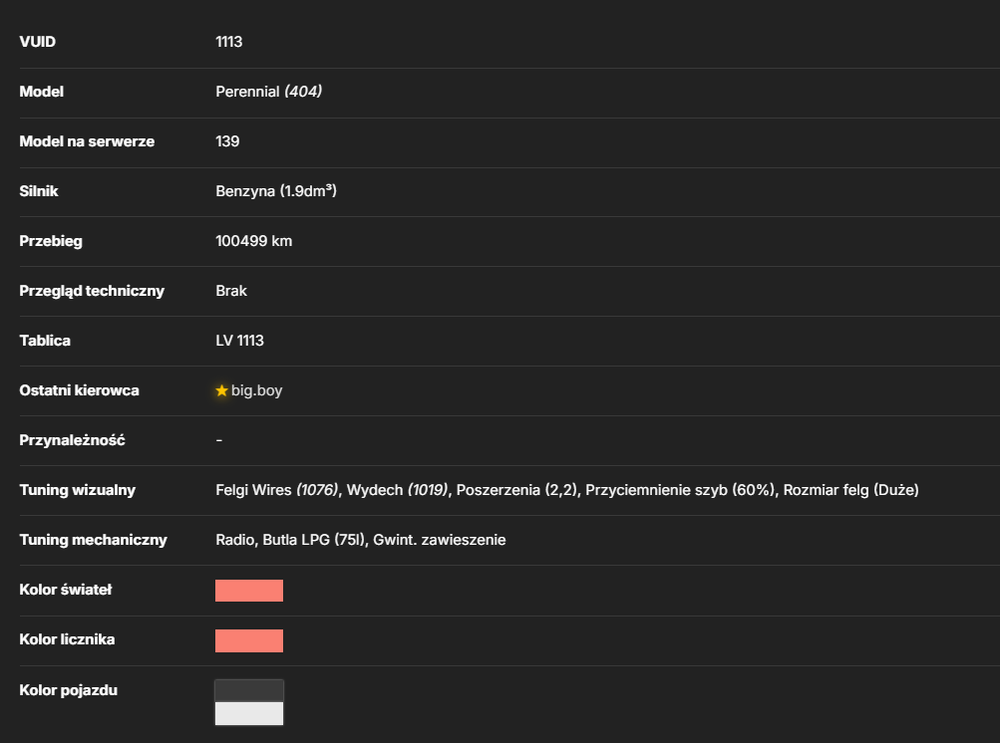Open the big.boy driver profile link
The image size is (1000, 743).
pos(256,390)
